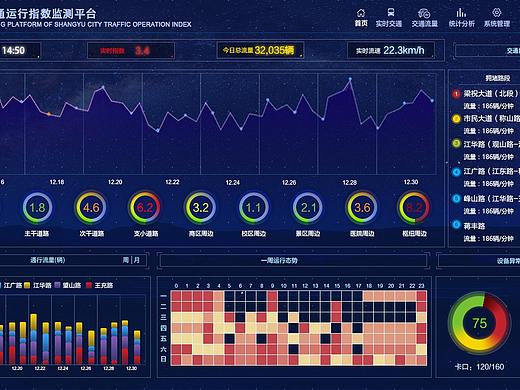Select olive marker beside 江华路 road entry

[456, 144]
